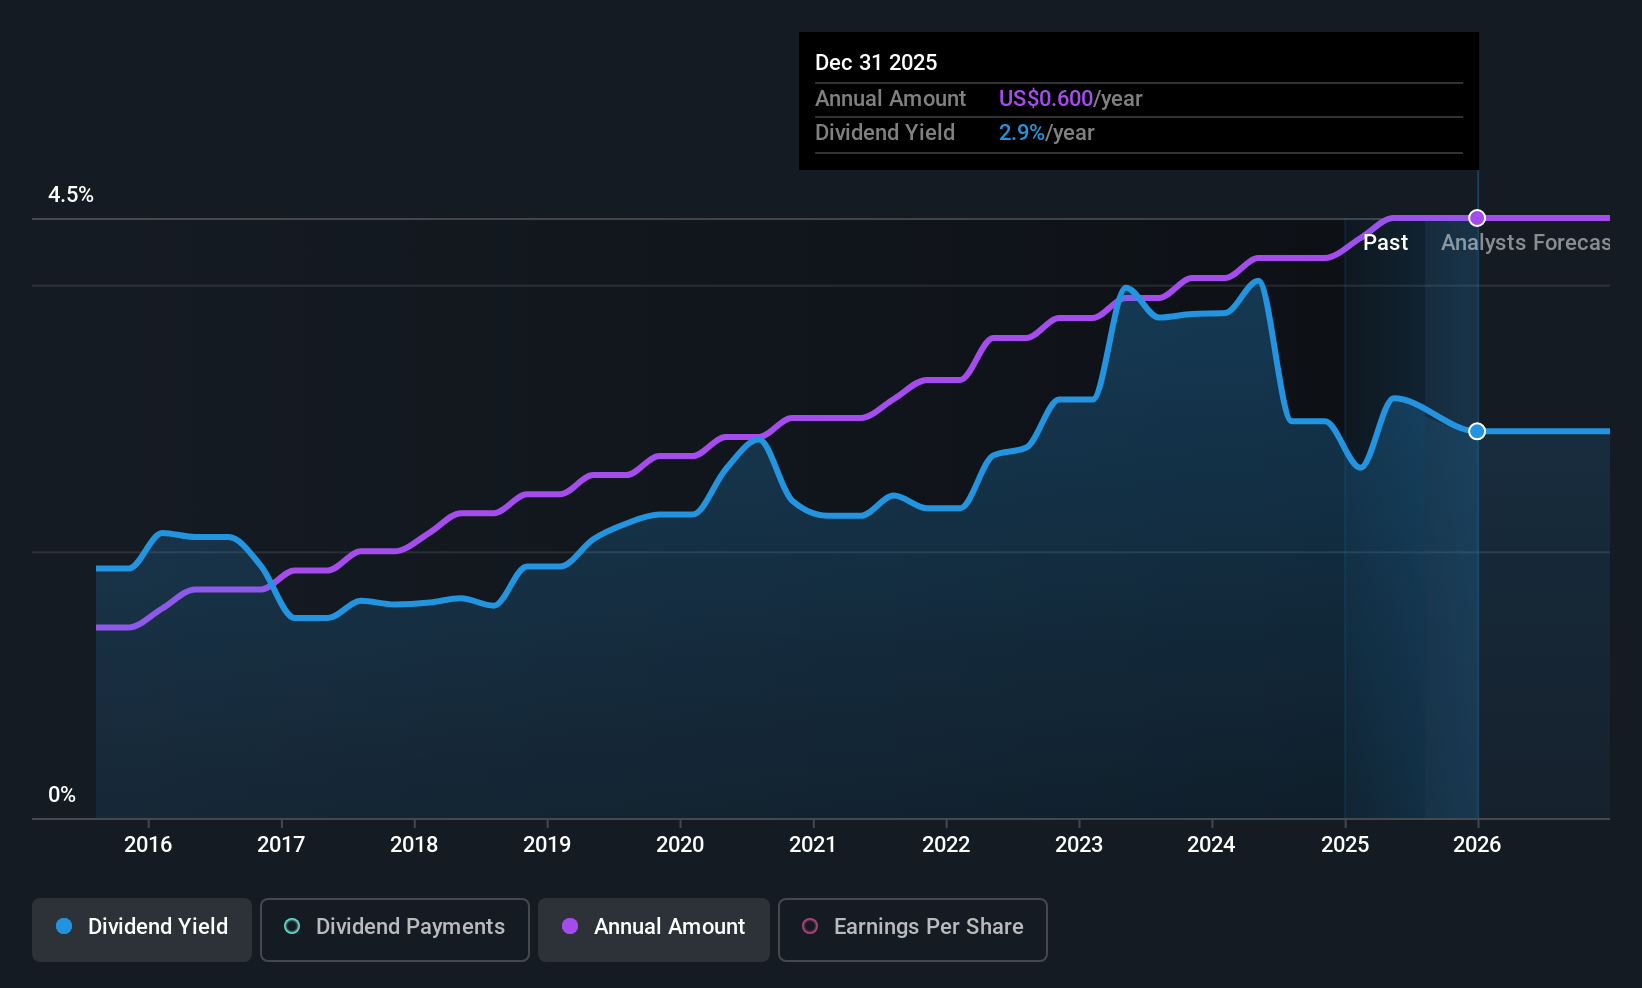
Task: Select the purple Annual Amount marker at 2026
Action: (x=1477, y=218)
